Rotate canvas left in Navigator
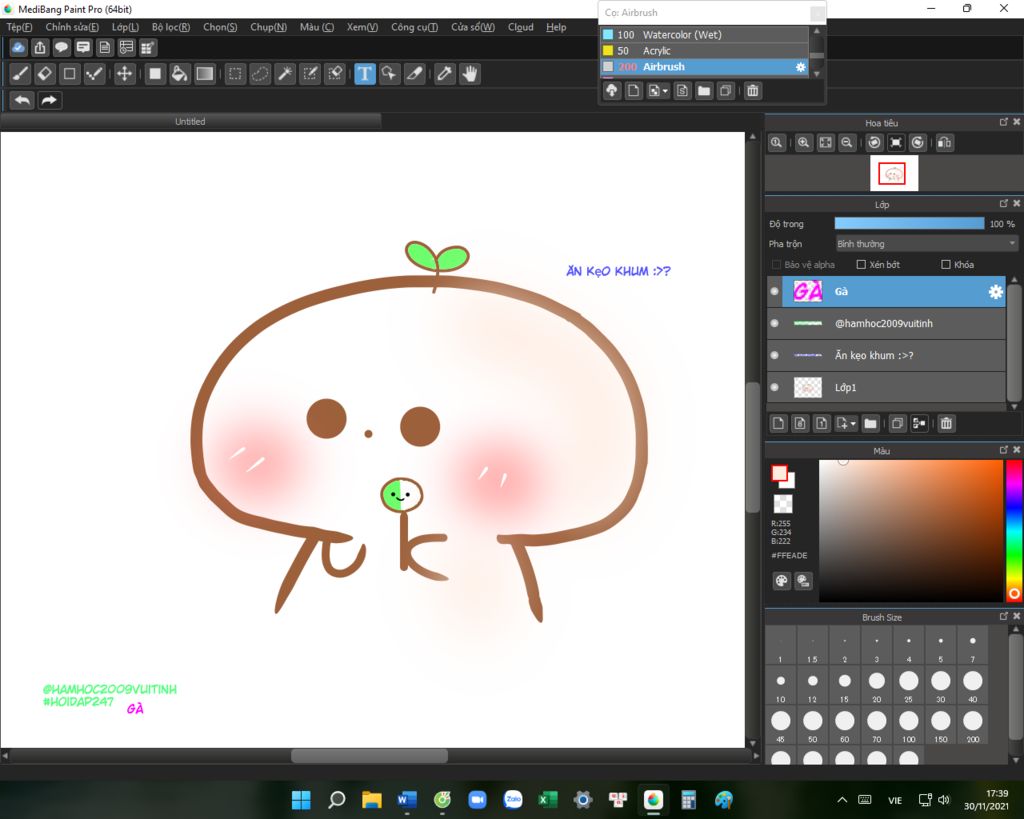 coord(874,142)
